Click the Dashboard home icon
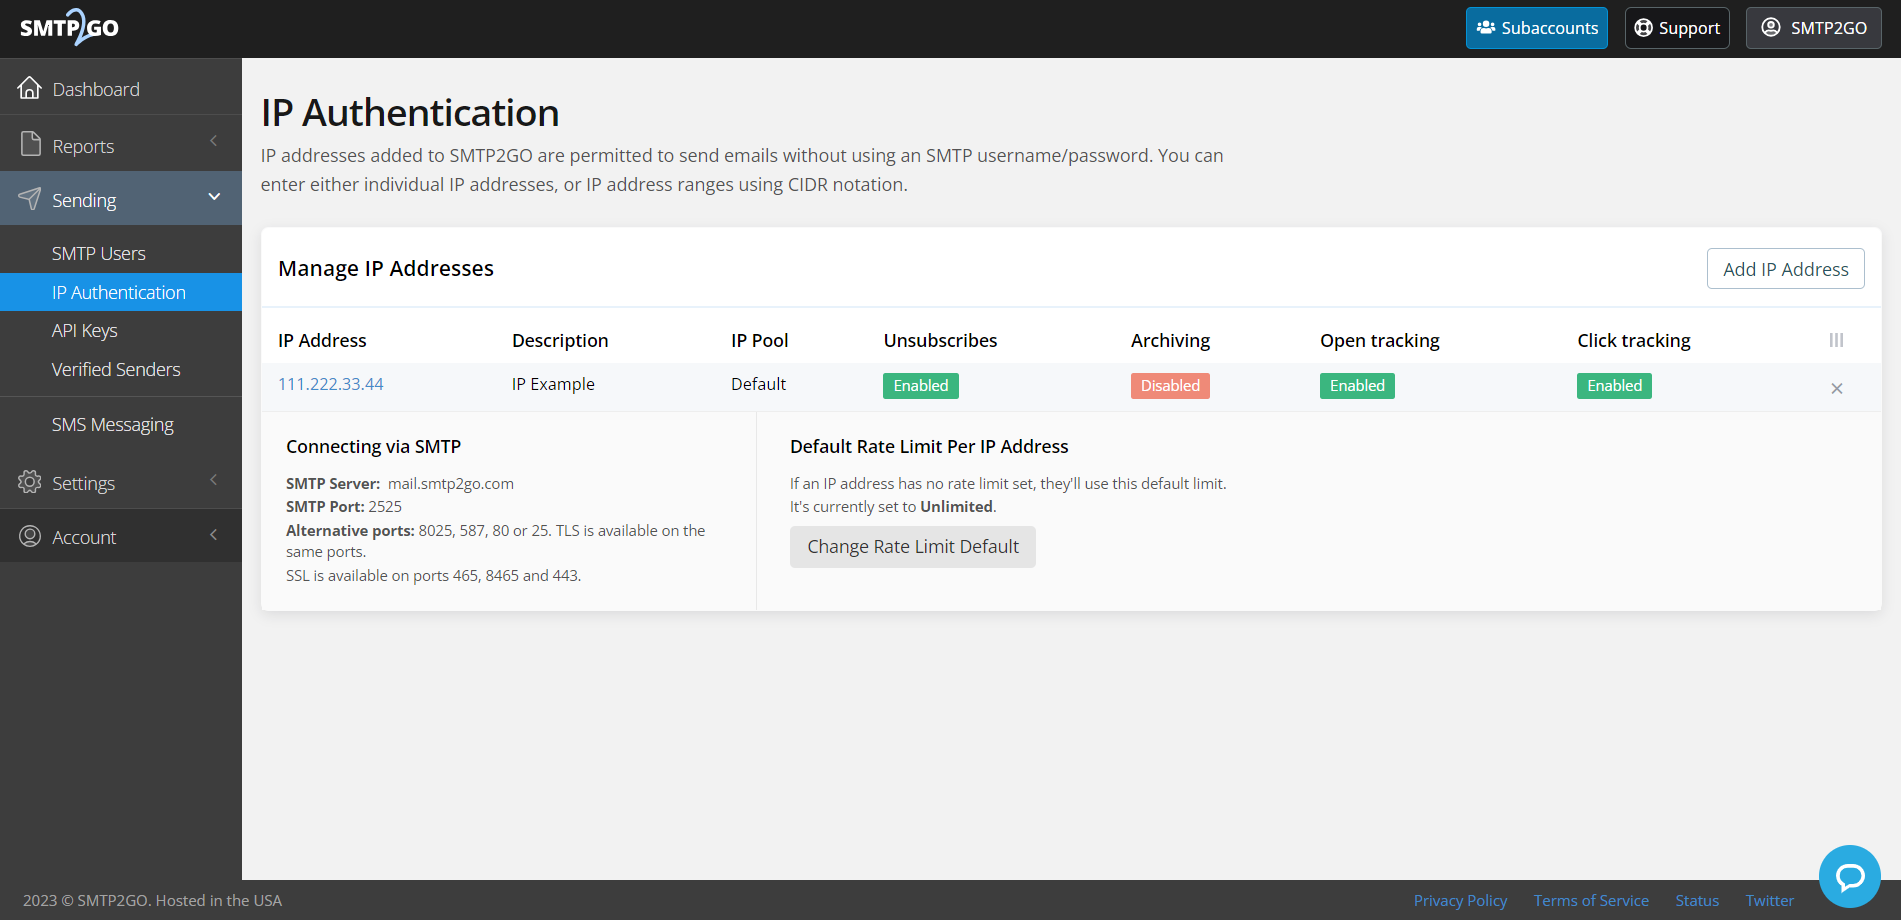This screenshot has height=920, width=1901. tap(30, 89)
